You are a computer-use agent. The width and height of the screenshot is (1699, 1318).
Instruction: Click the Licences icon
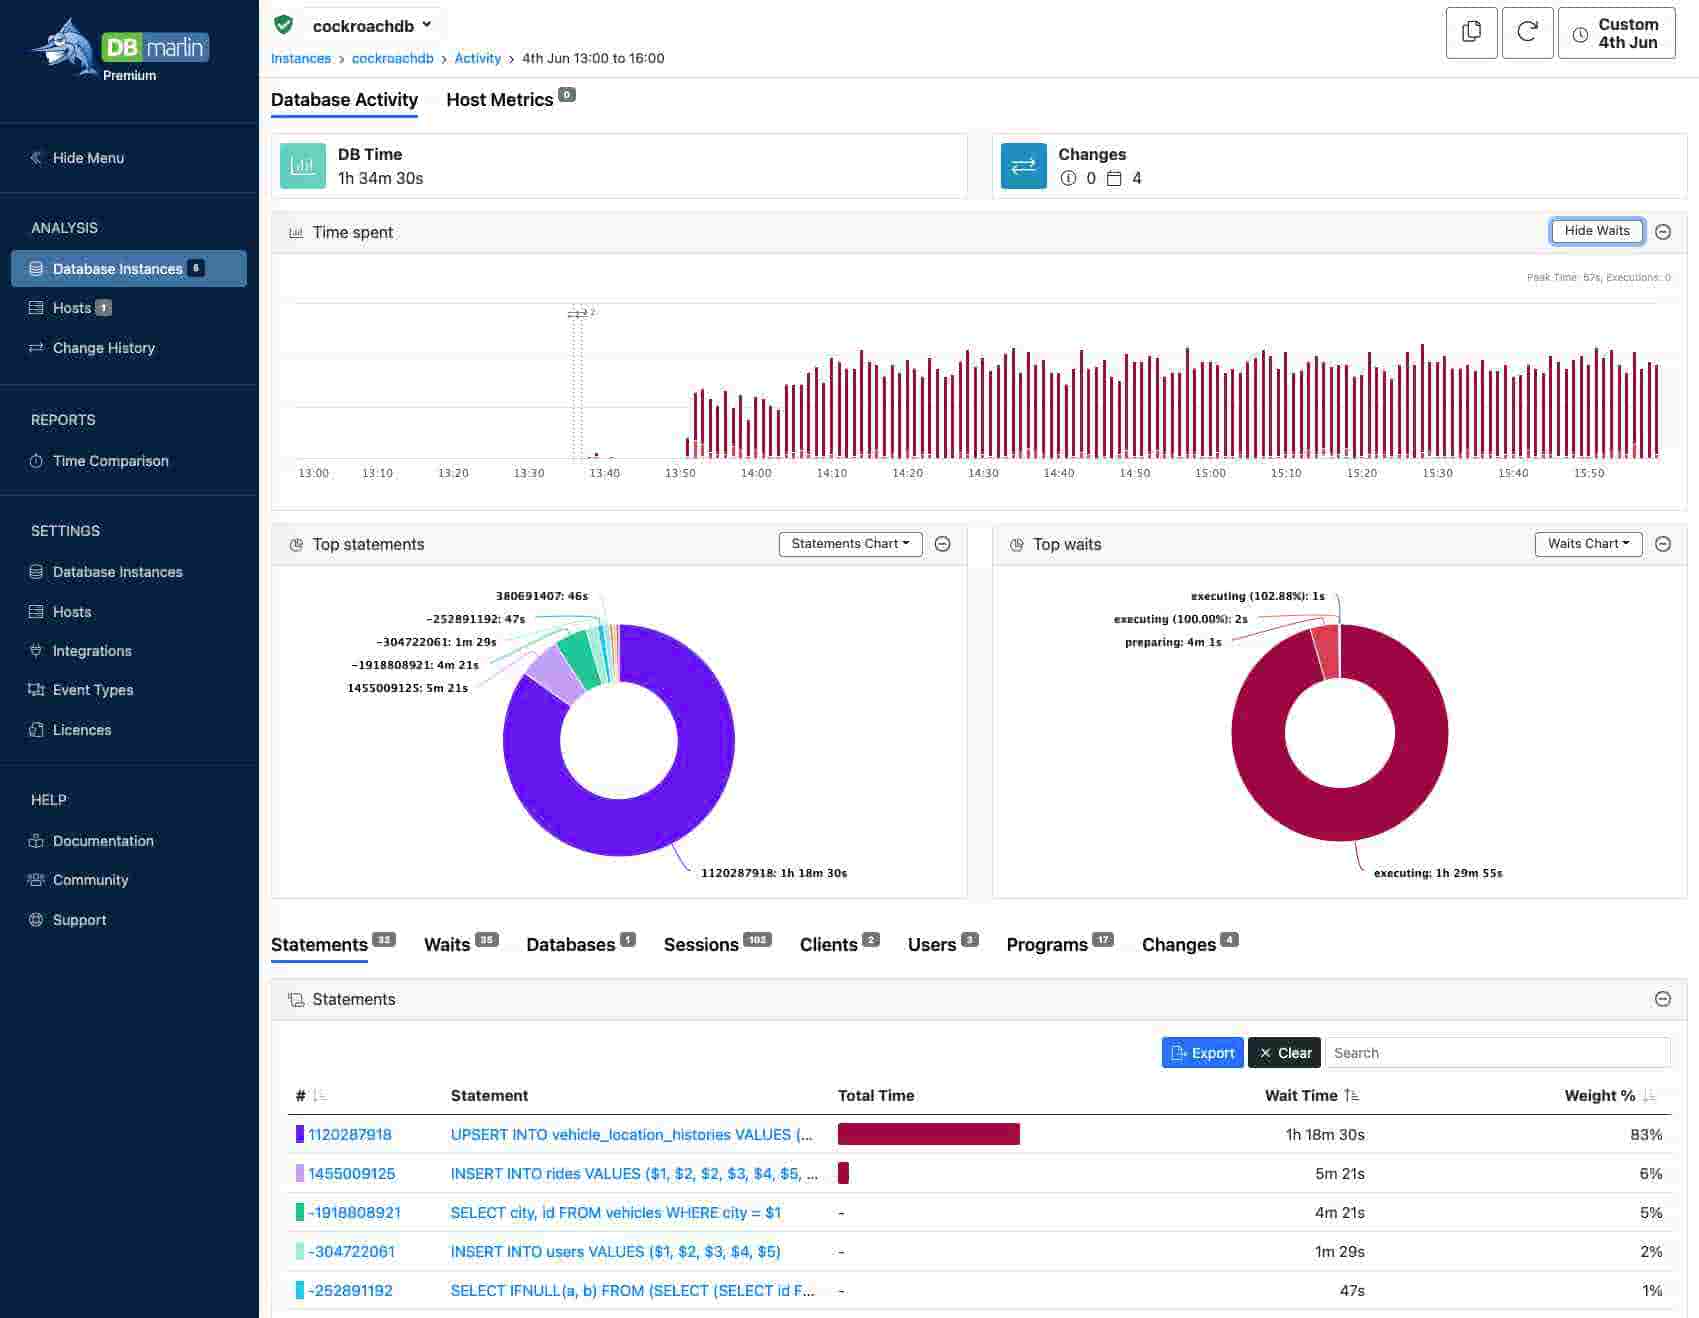coord(36,730)
